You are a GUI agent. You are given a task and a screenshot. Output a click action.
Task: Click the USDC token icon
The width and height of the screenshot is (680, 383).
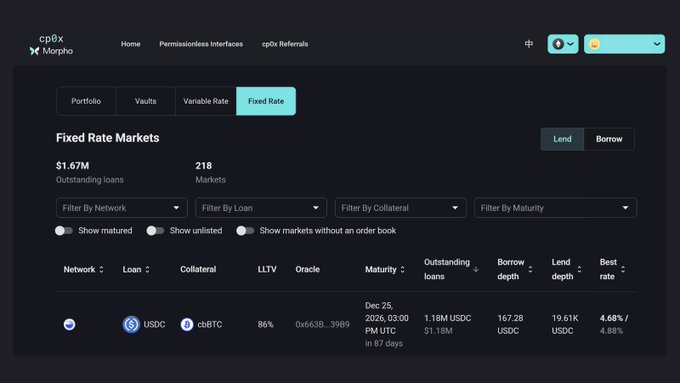[131, 324]
